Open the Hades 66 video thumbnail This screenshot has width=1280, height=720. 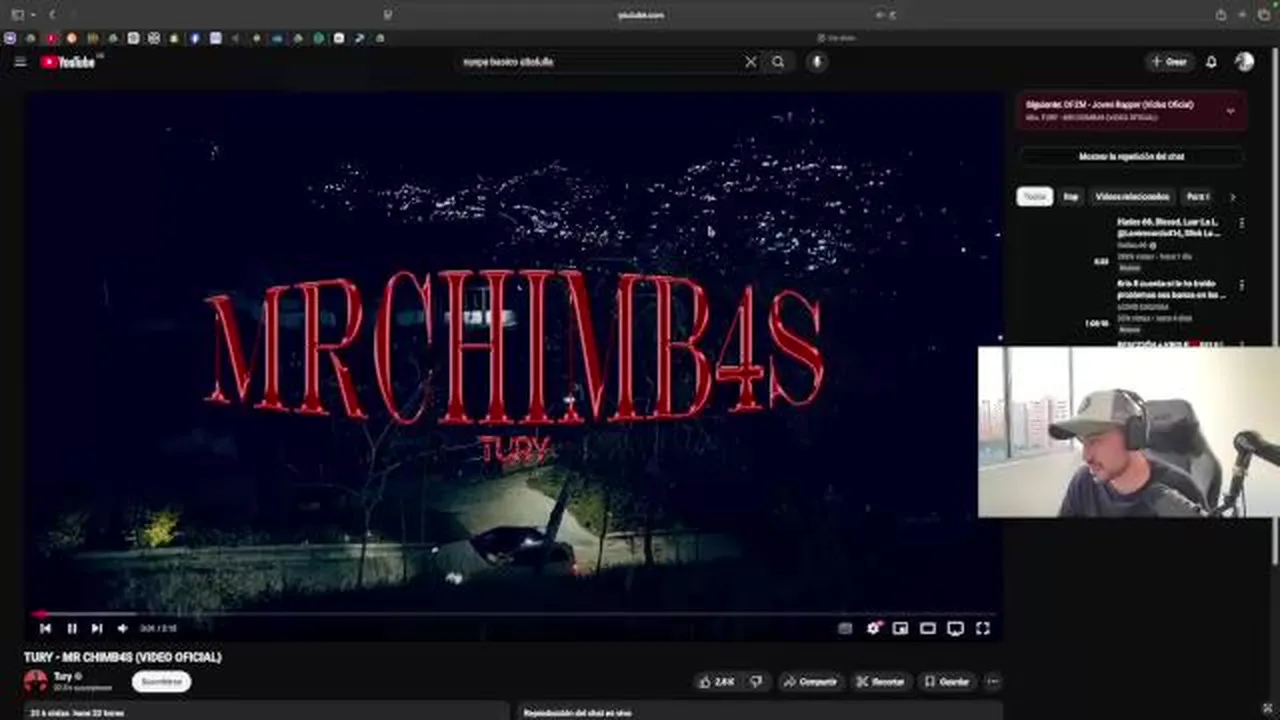pyautogui.click(x=1064, y=243)
